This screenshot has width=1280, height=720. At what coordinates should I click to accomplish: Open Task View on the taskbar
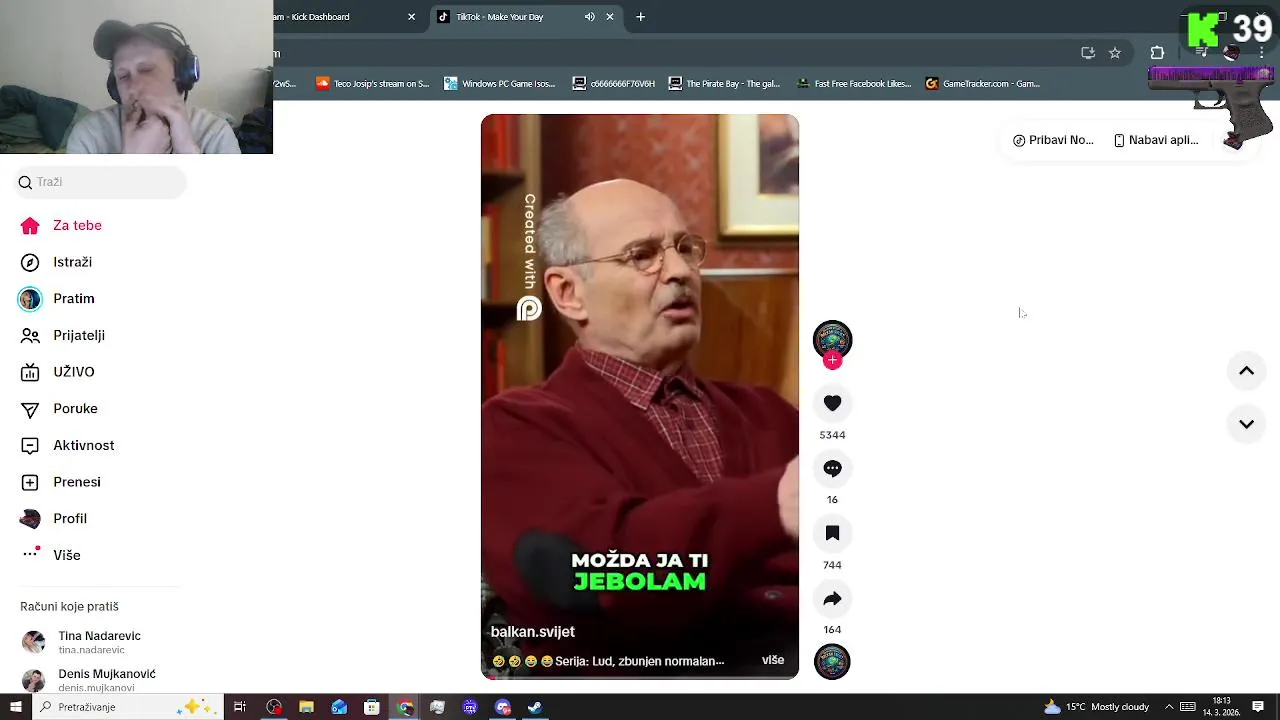pos(240,707)
